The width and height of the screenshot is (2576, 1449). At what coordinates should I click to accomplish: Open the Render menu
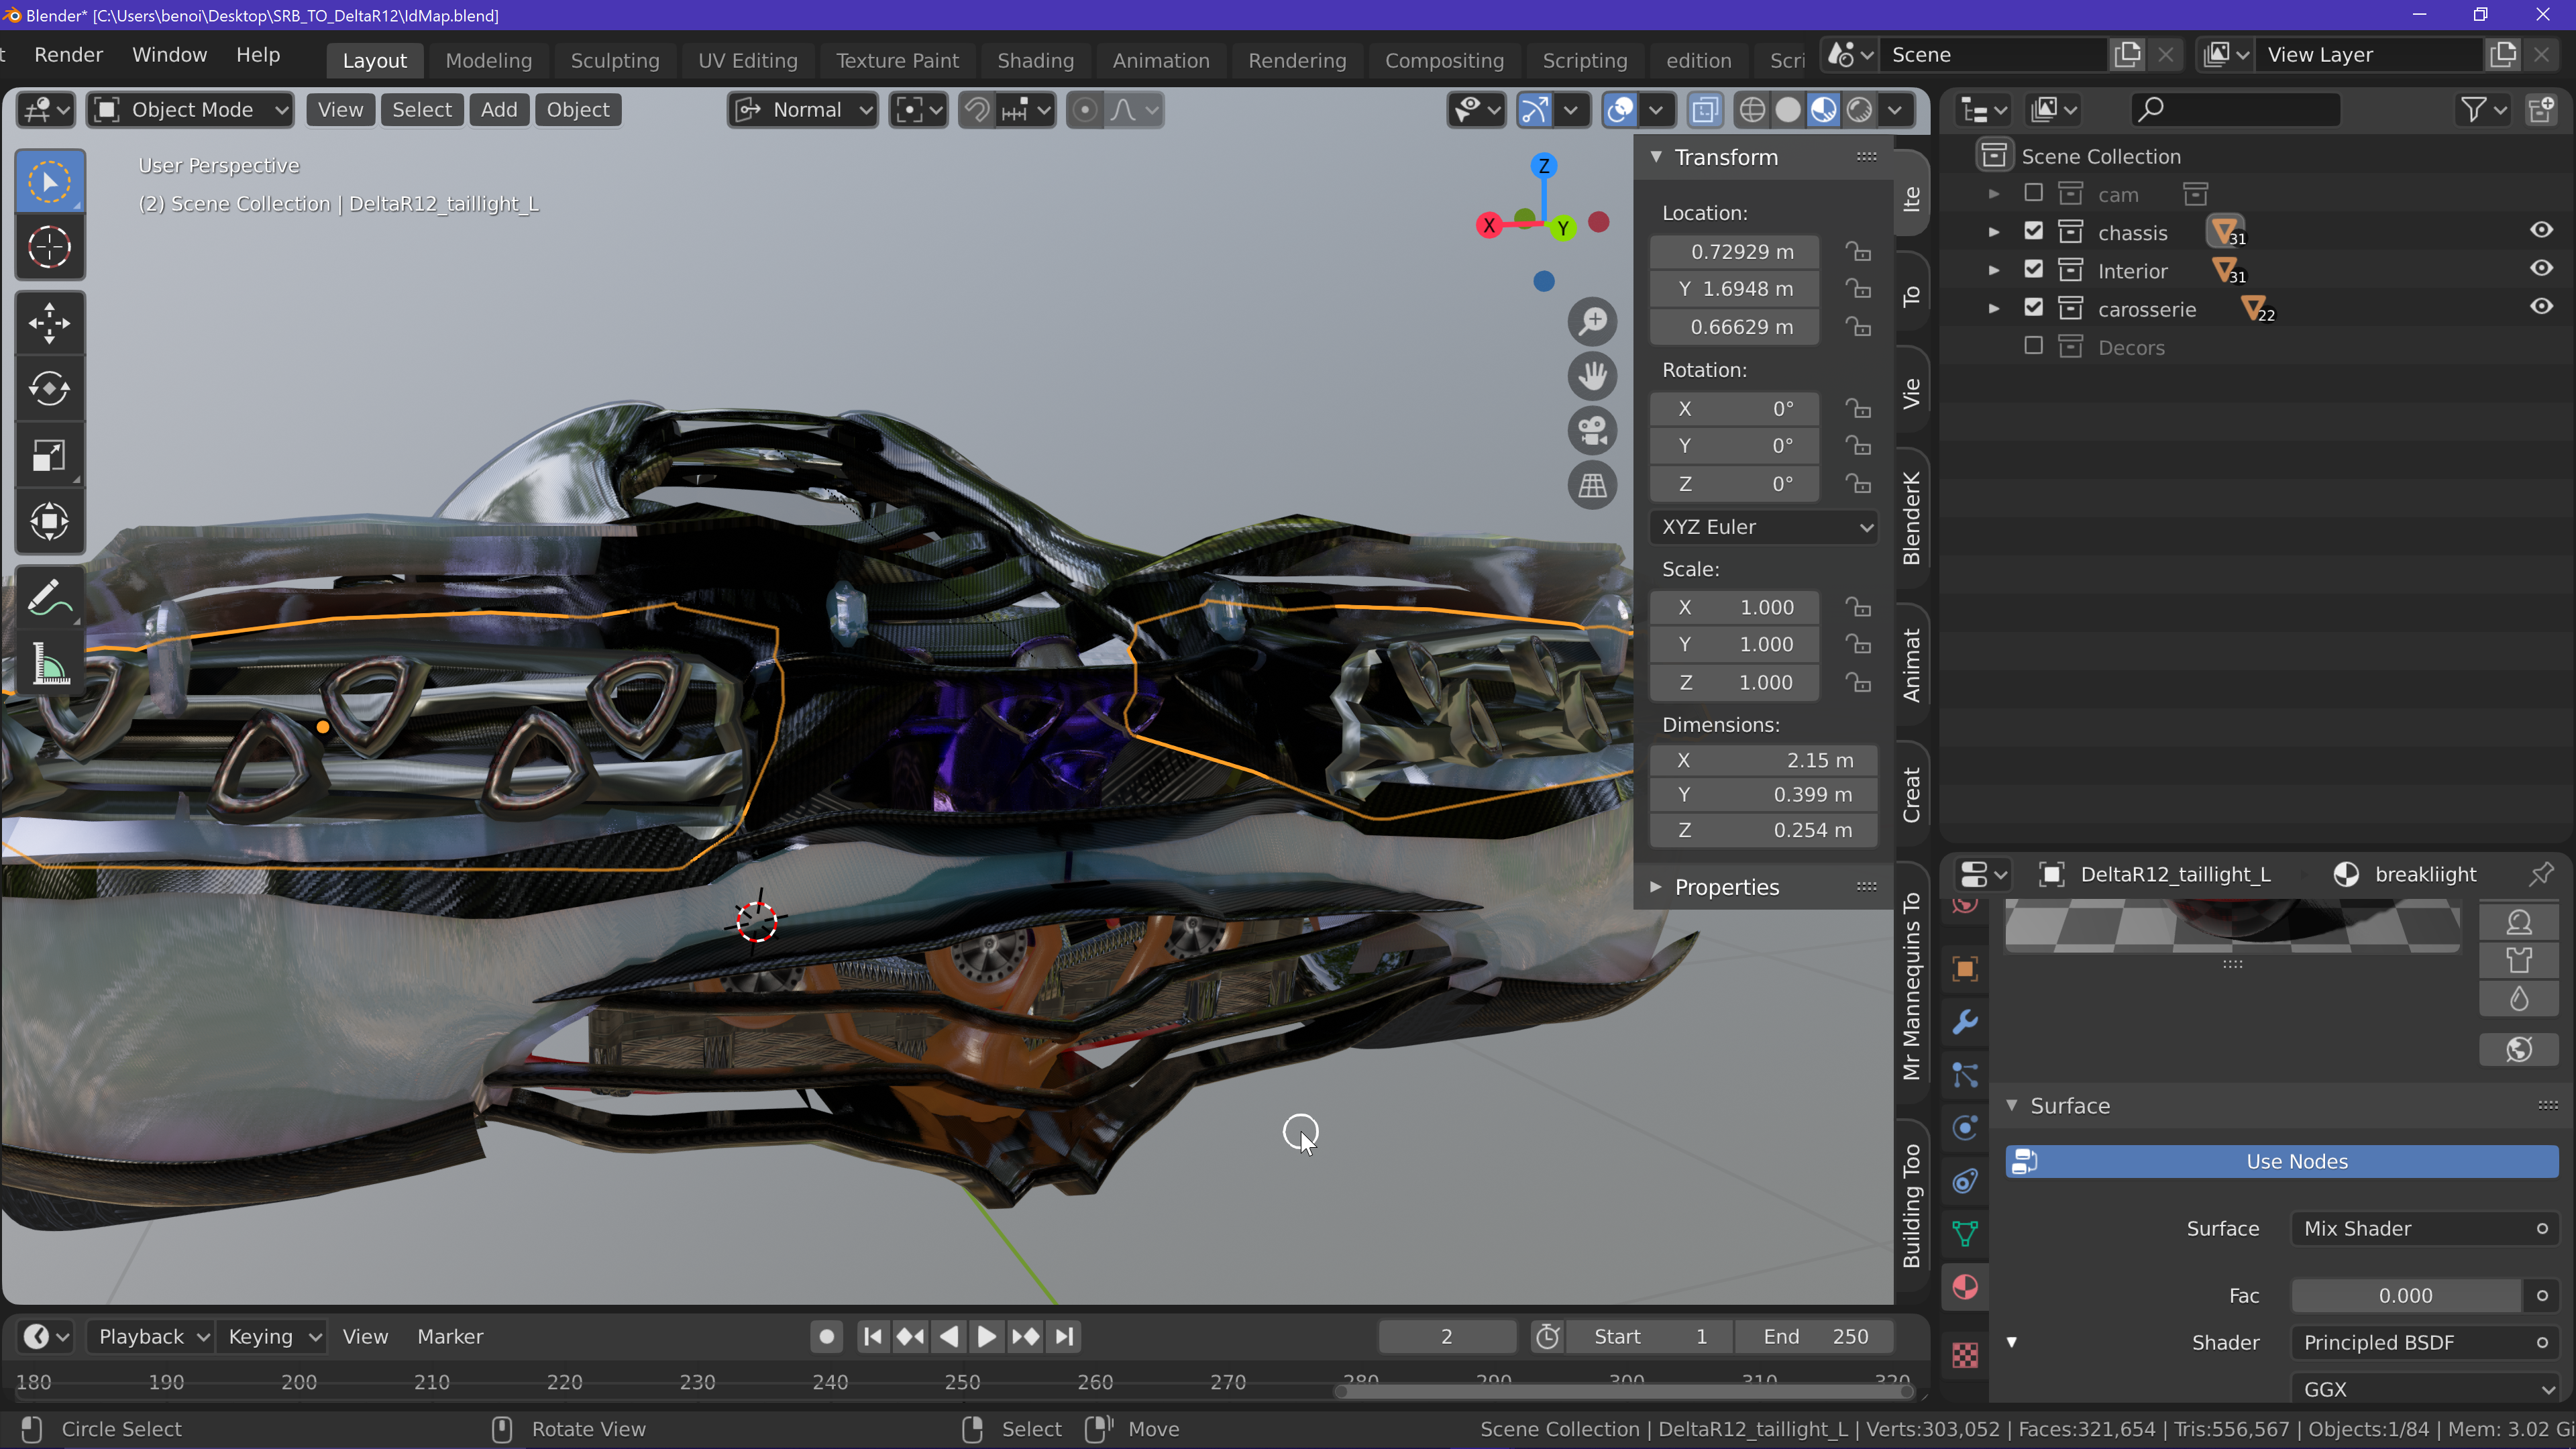point(68,55)
